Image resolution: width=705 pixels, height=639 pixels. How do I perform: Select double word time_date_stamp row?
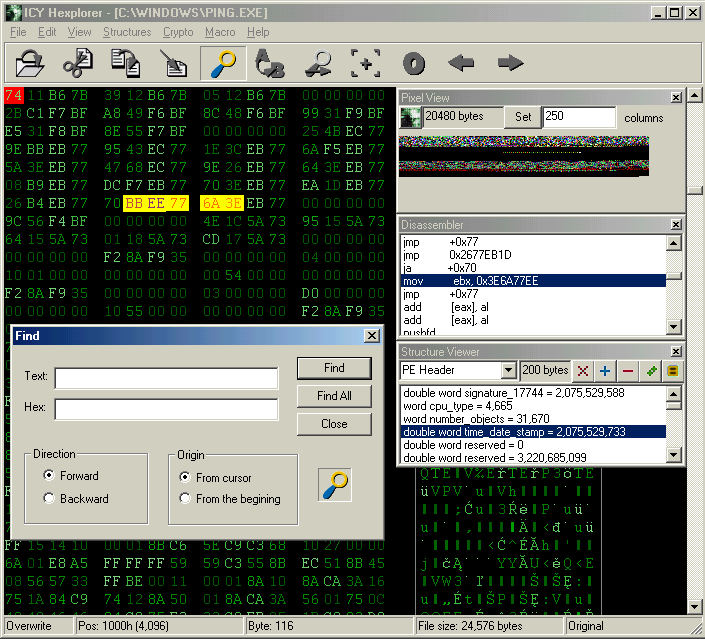click(x=533, y=432)
